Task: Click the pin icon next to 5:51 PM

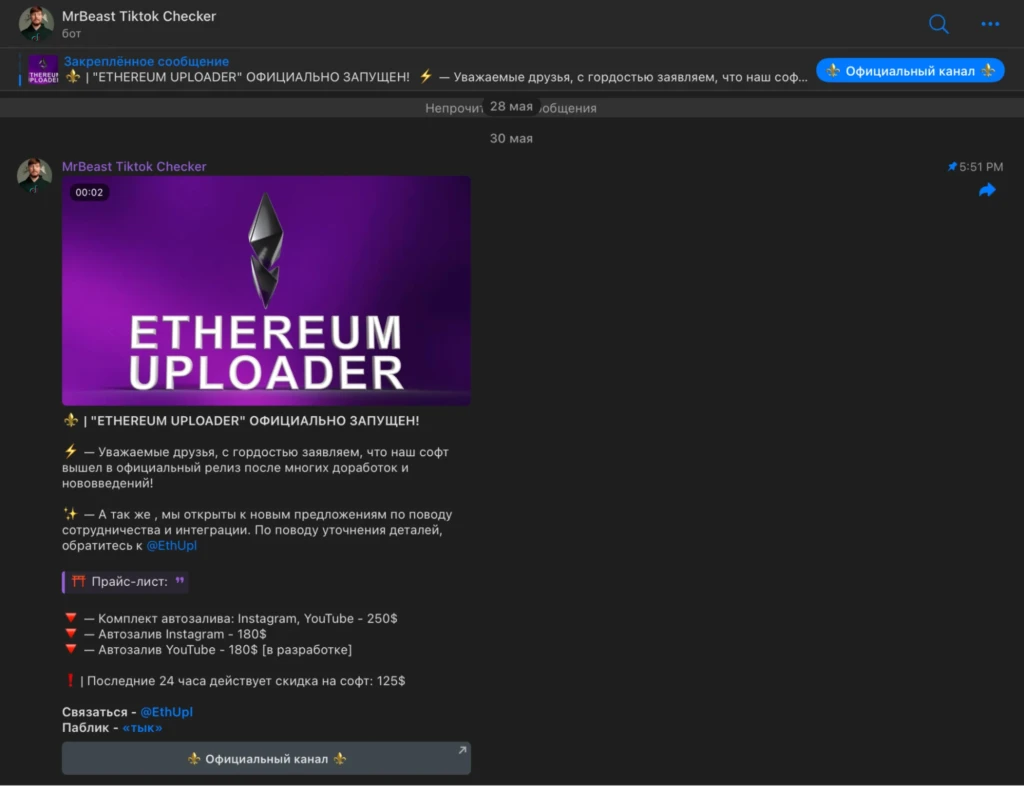Action: [952, 167]
